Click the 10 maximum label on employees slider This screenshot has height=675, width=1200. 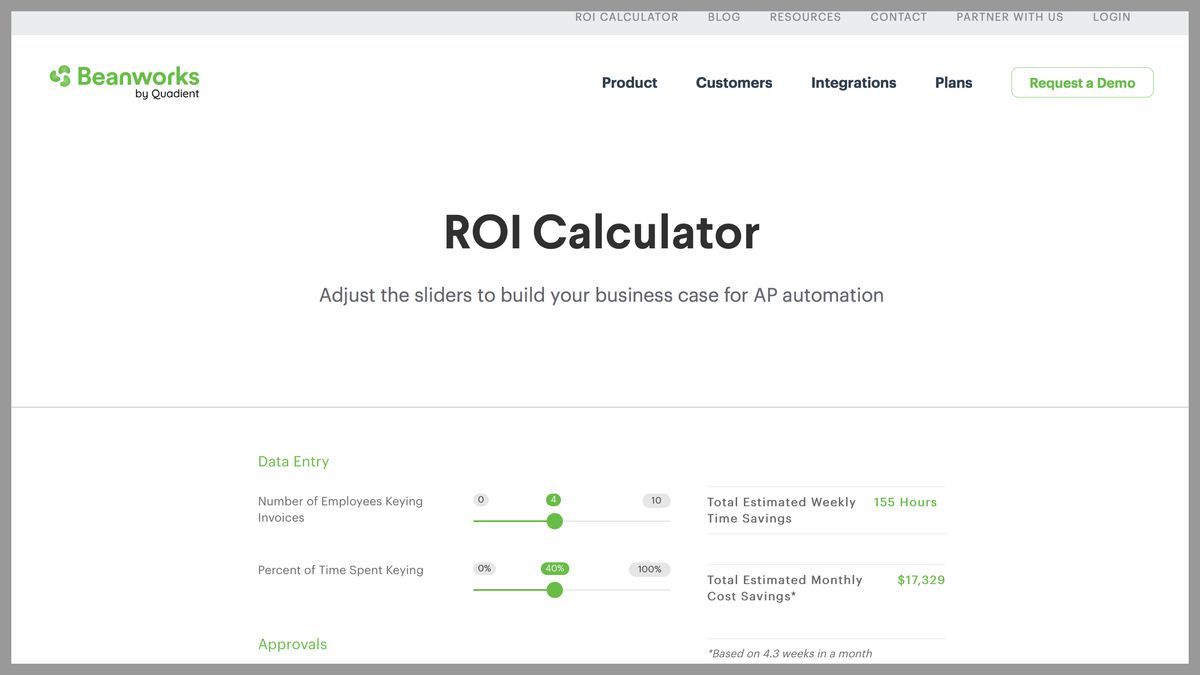point(656,500)
